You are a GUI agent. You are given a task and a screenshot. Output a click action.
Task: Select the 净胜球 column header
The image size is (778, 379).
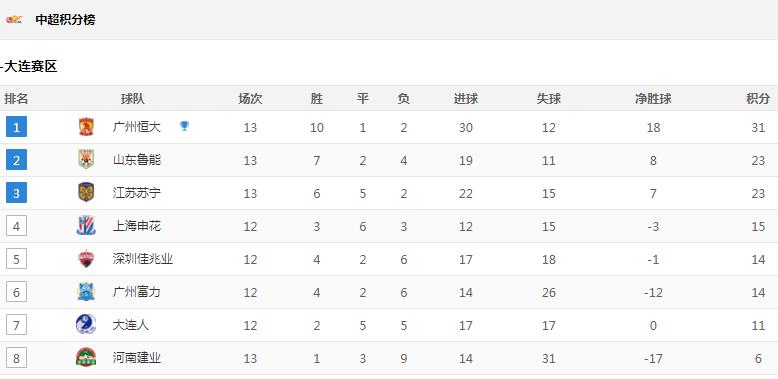click(653, 99)
